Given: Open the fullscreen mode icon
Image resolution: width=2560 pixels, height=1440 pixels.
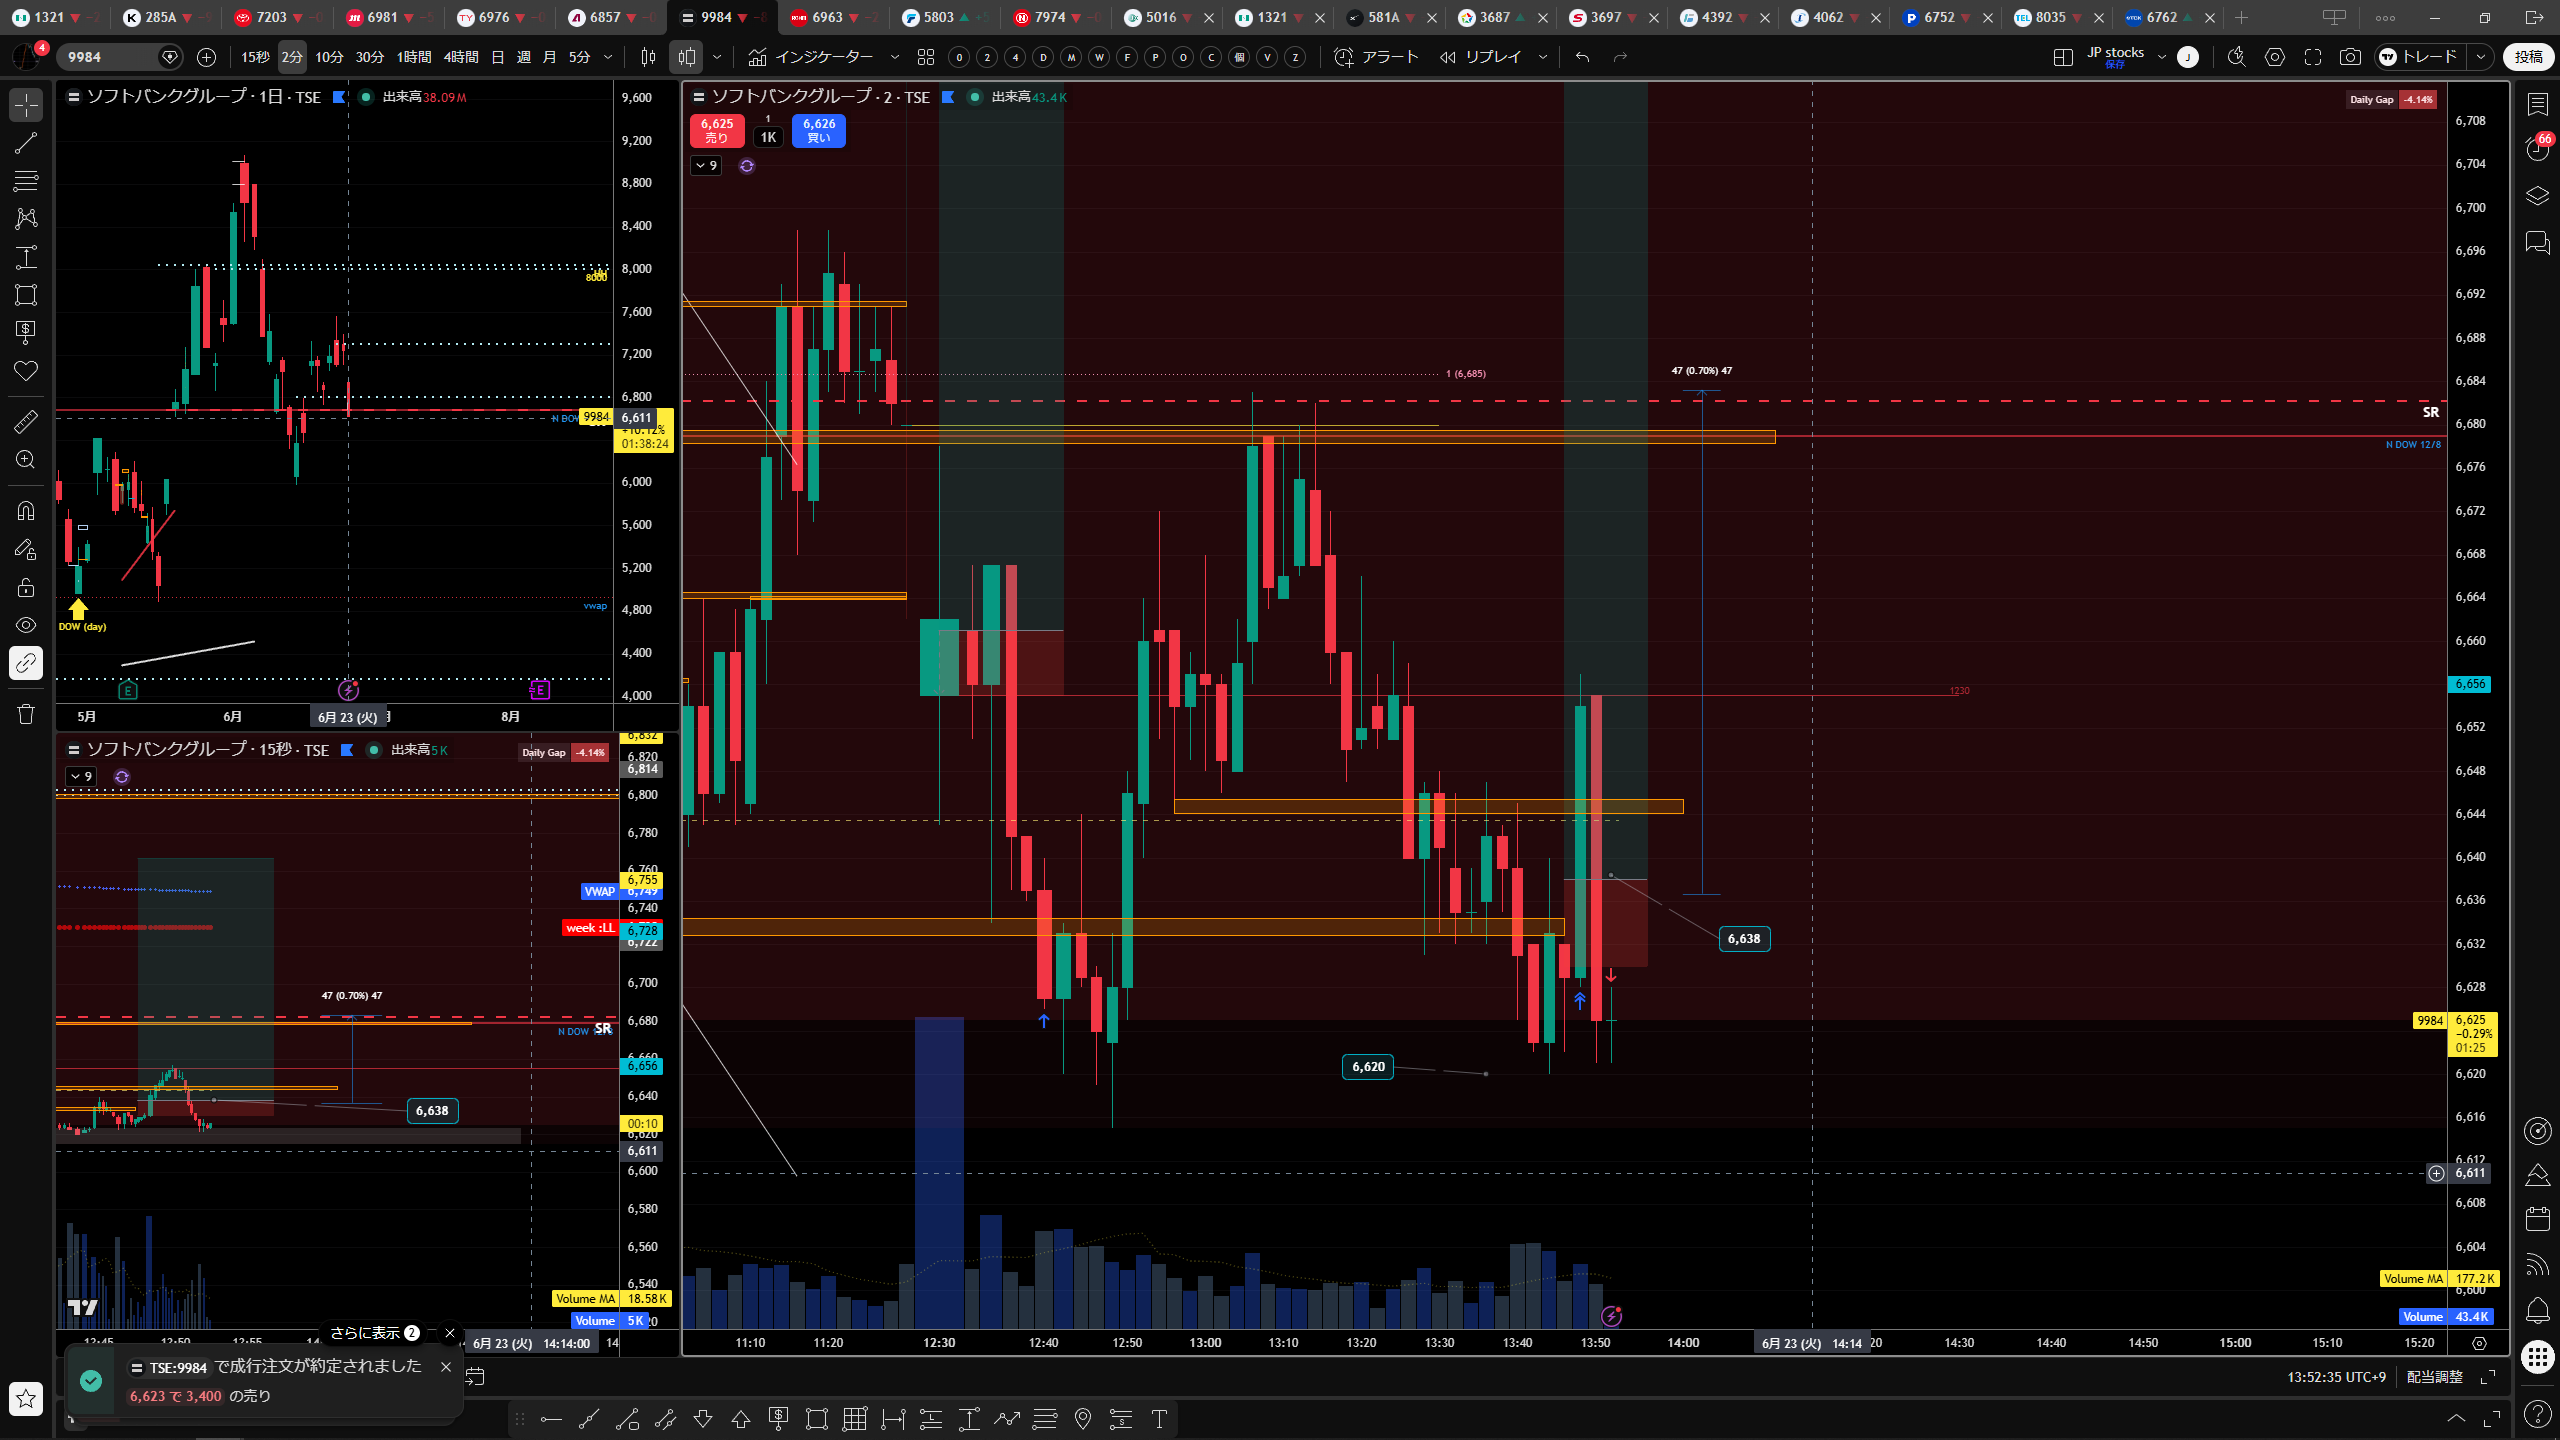Looking at the screenshot, I should (2313, 57).
